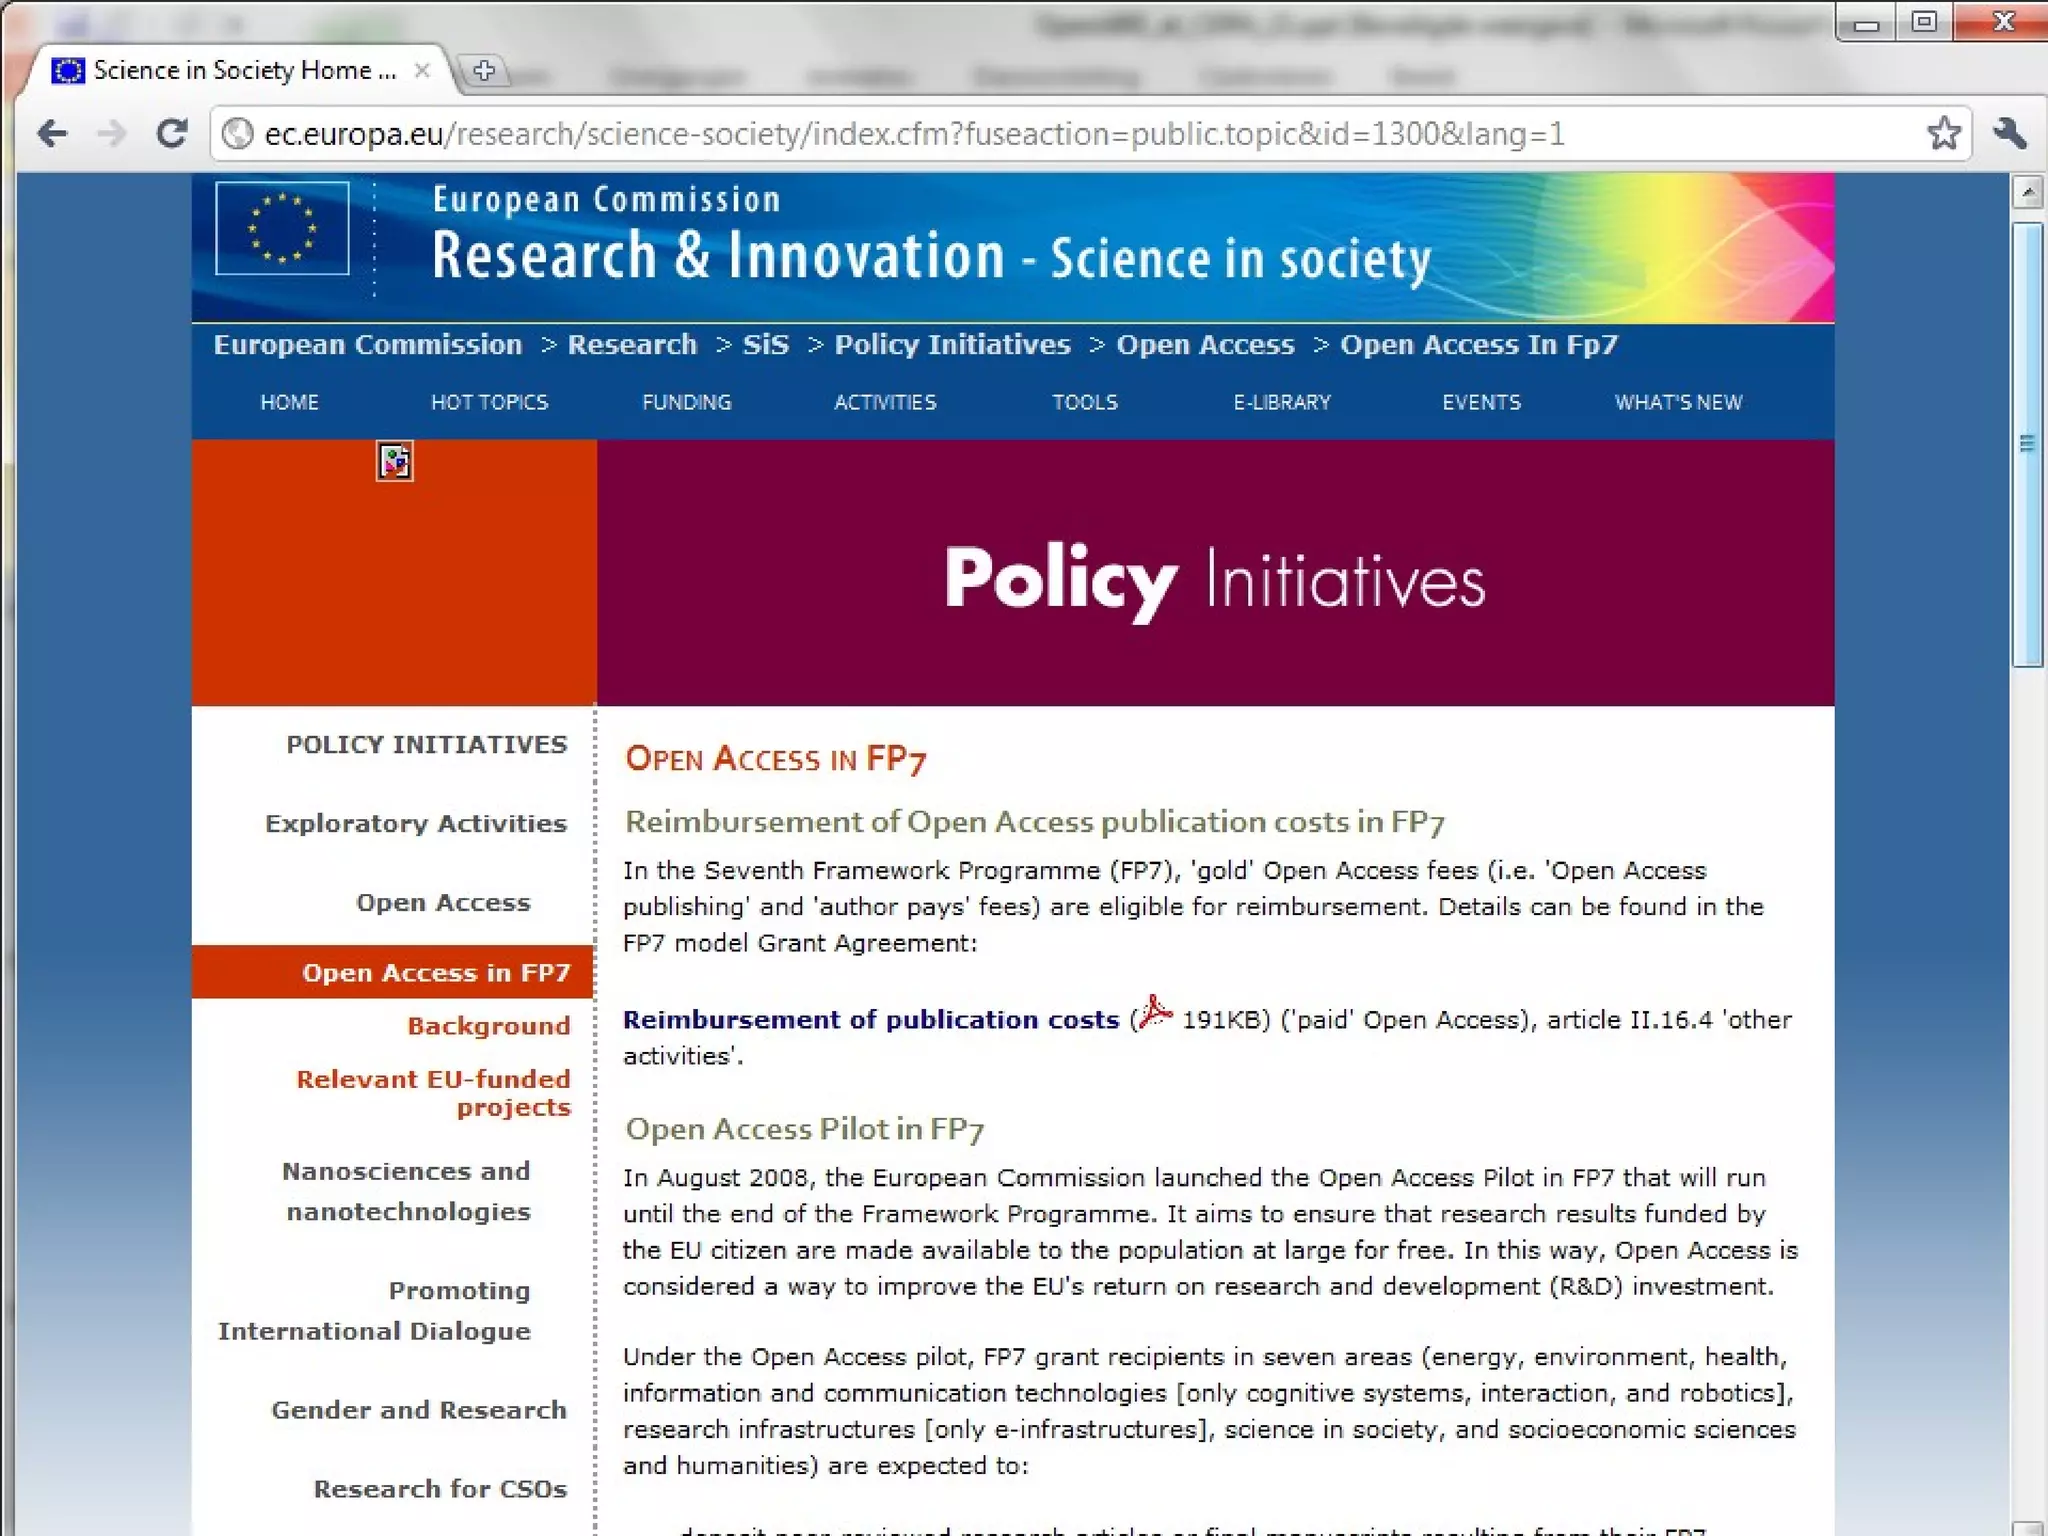Open Reimbursement of publication costs link
Screen dimensions: 2048x1536
[871, 1020]
